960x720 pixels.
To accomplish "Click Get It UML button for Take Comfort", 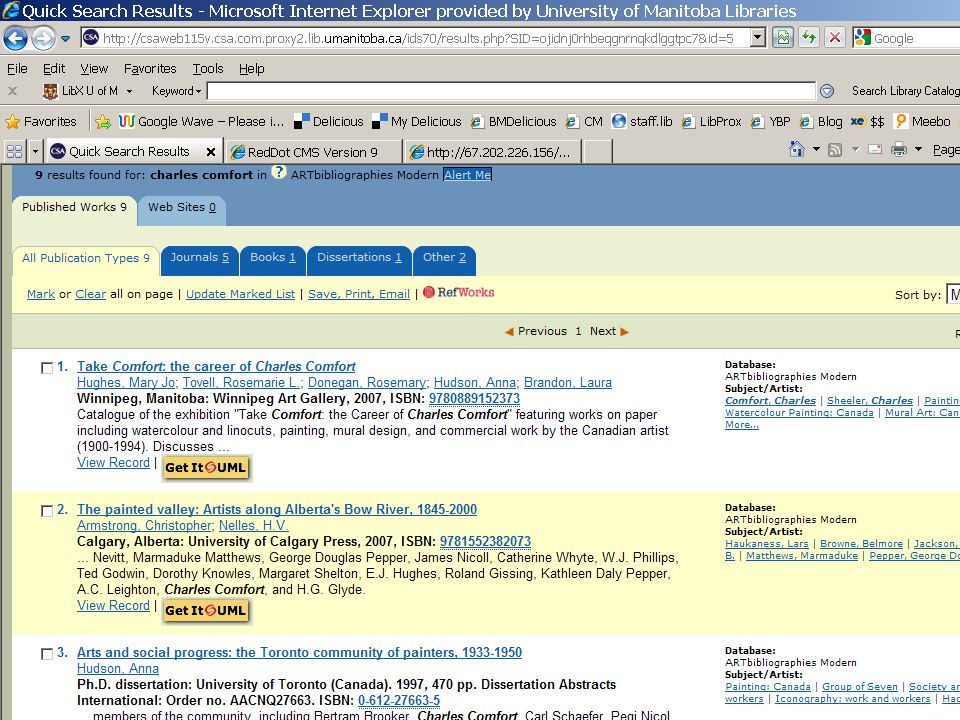I will click(x=206, y=468).
